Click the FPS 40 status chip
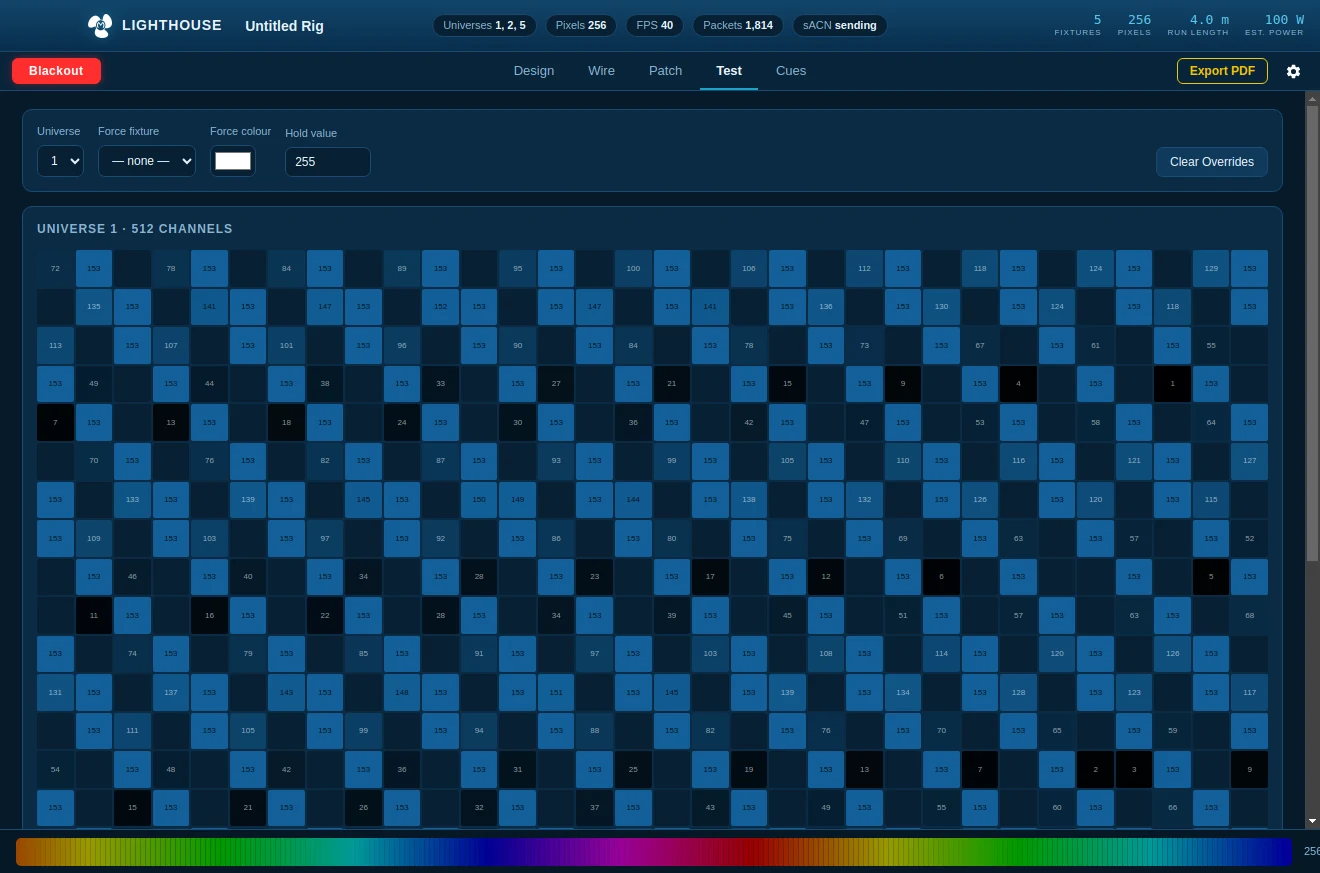This screenshot has width=1320, height=873. [655, 25]
